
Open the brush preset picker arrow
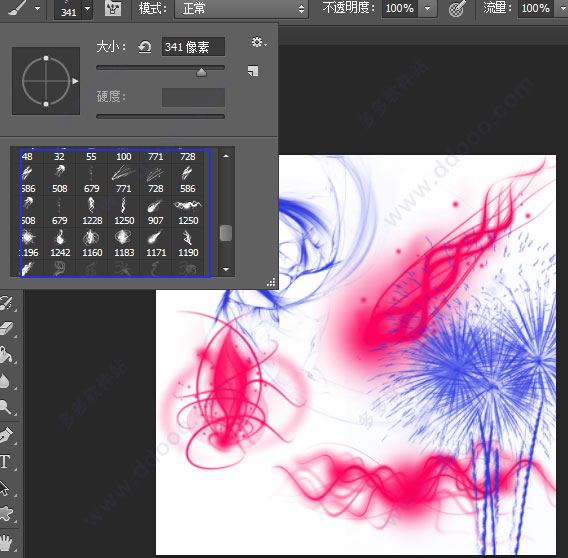coord(87,8)
